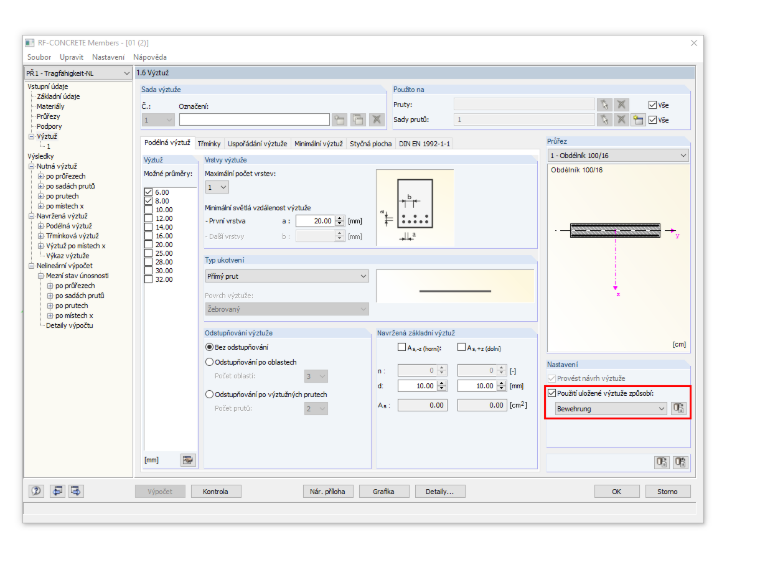Screen dimensions: 760x570
Task: Increase První vrstva spacing with the stepper
Action: [340, 218]
